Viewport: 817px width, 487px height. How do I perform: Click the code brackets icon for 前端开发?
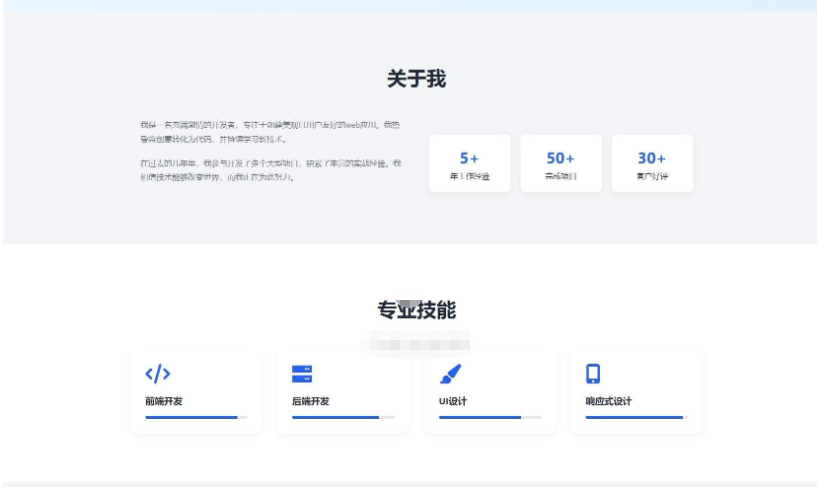[157, 373]
